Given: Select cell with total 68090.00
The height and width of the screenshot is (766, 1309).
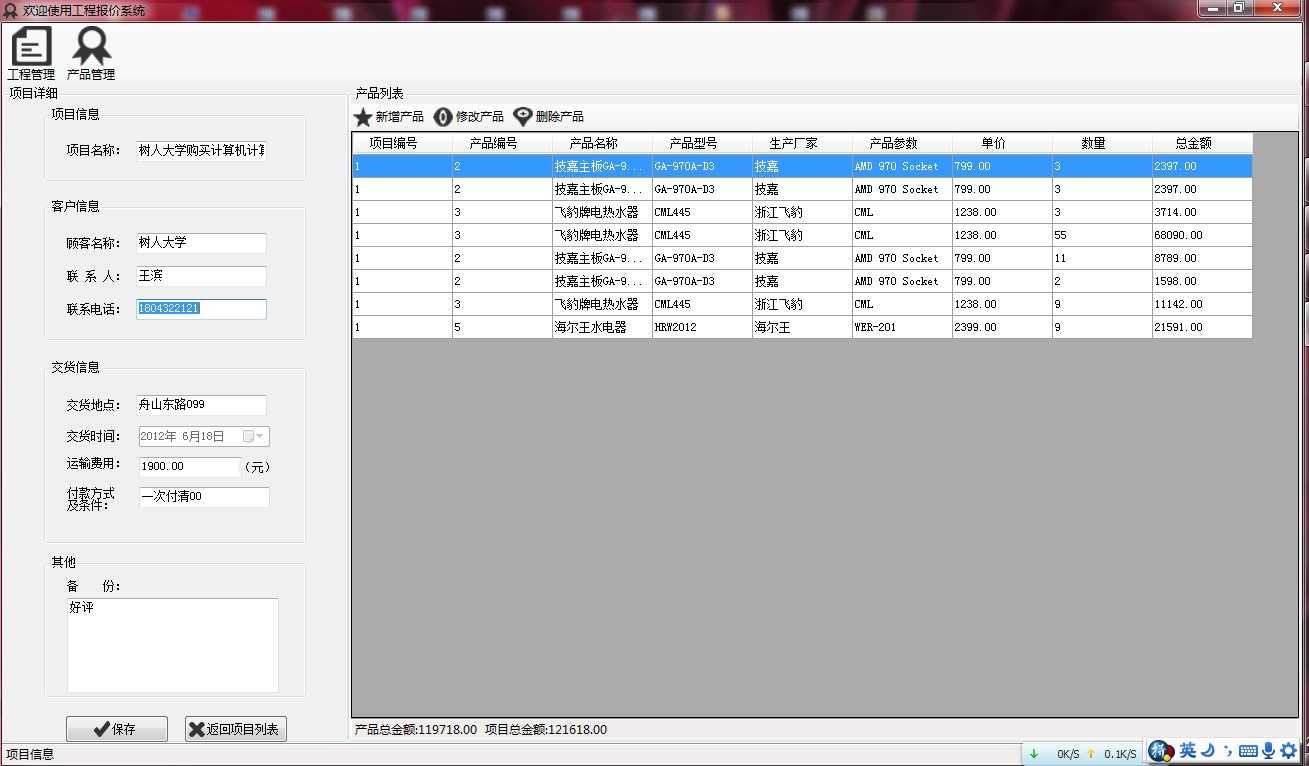Looking at the screenshot, I should coord(1202,235).
